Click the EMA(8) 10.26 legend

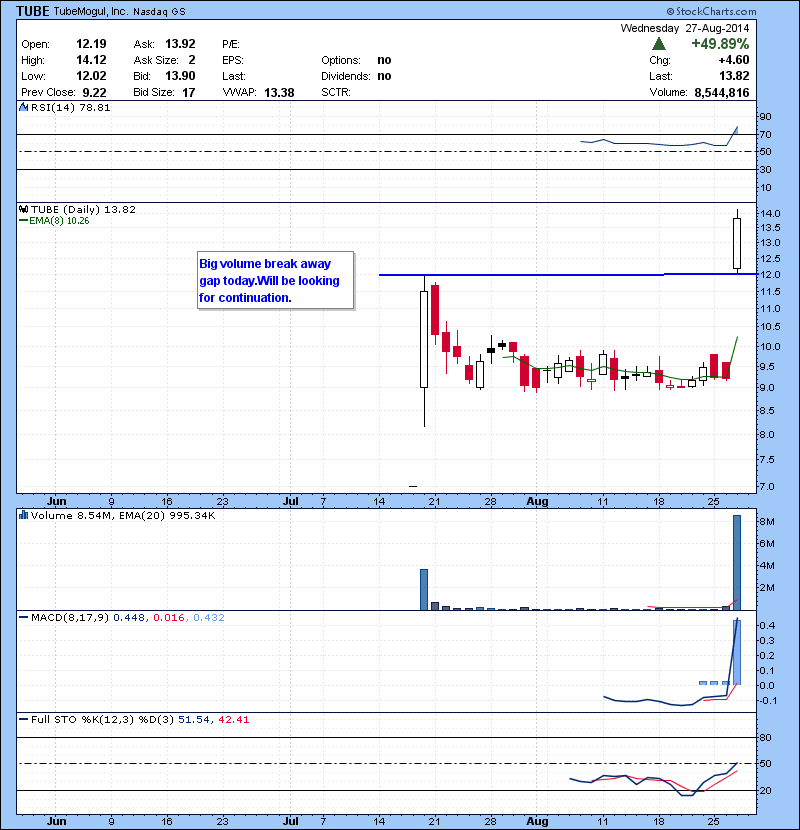point(54,221)
